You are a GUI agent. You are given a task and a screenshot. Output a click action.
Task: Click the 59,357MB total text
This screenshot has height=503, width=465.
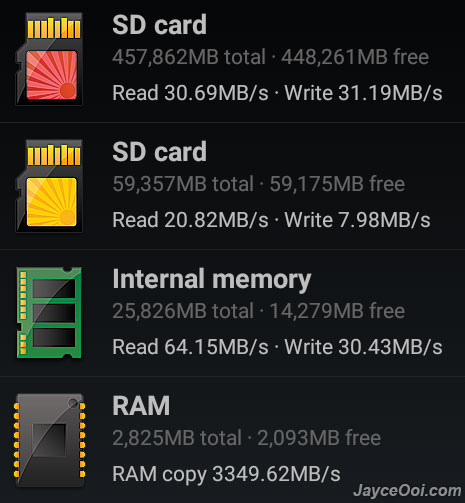(x=183, y=184)
